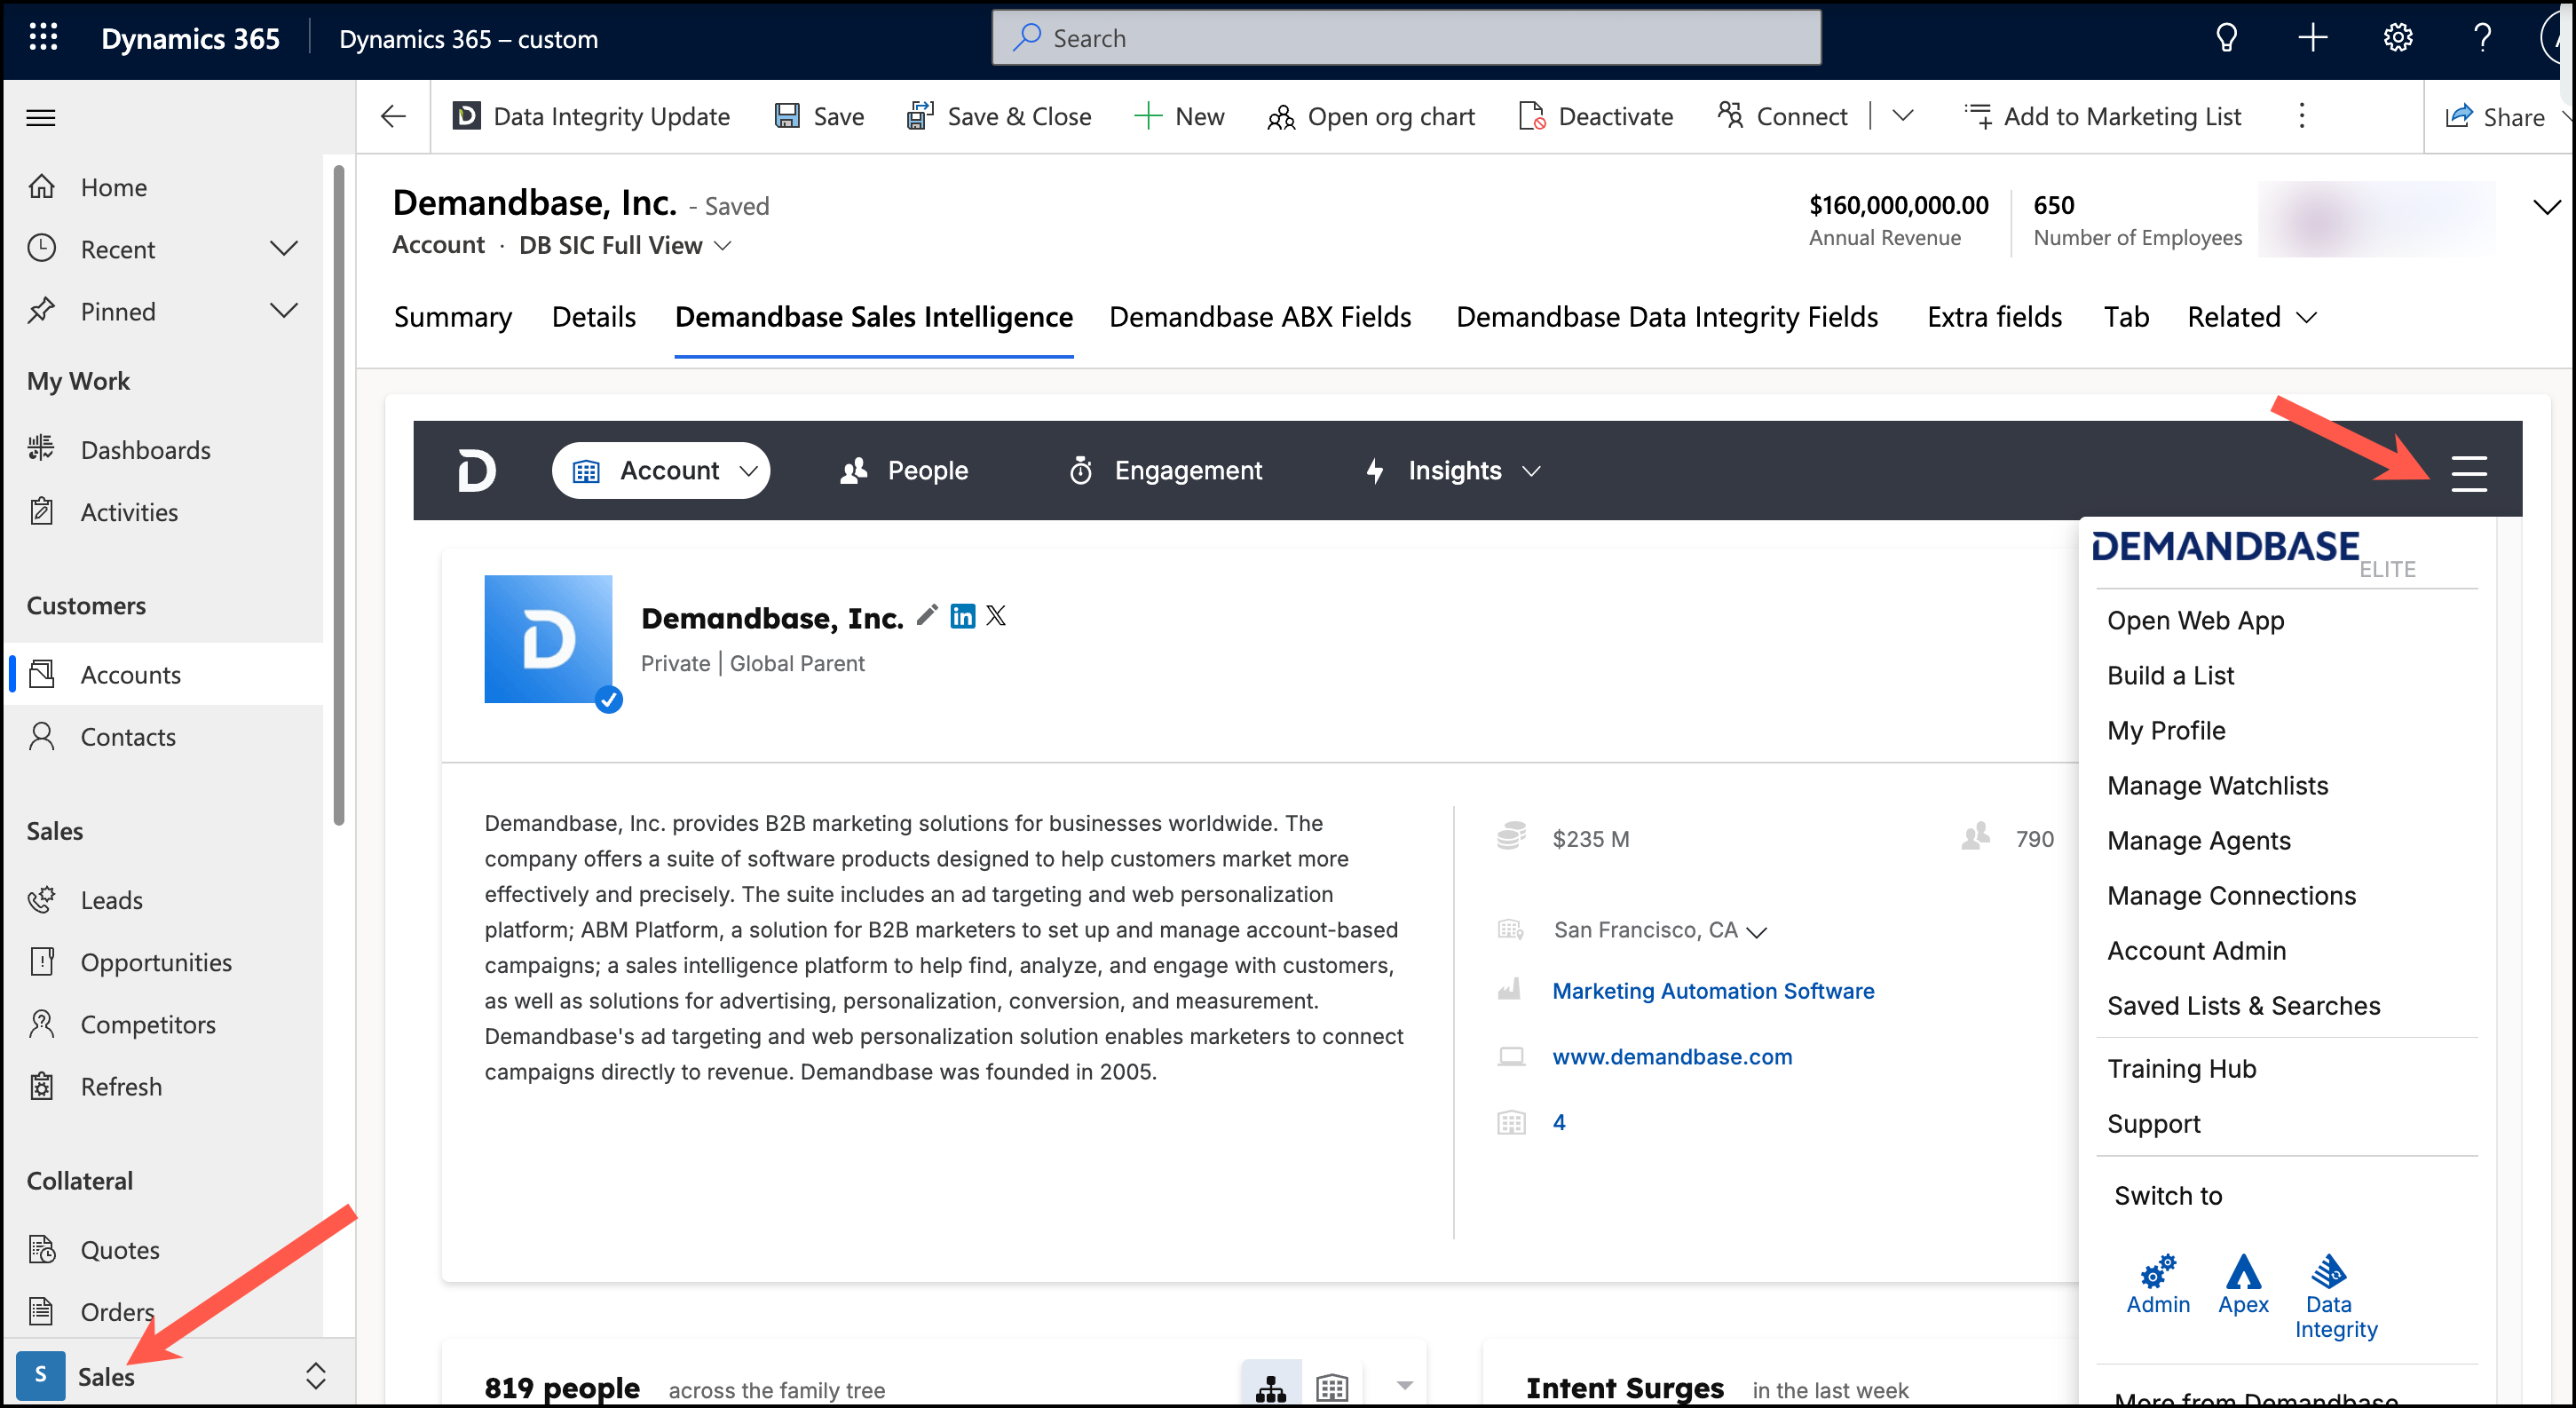Open Marketing Automation Software link
Viewport: 2576px width, 1408px height.
(1713, 990)
